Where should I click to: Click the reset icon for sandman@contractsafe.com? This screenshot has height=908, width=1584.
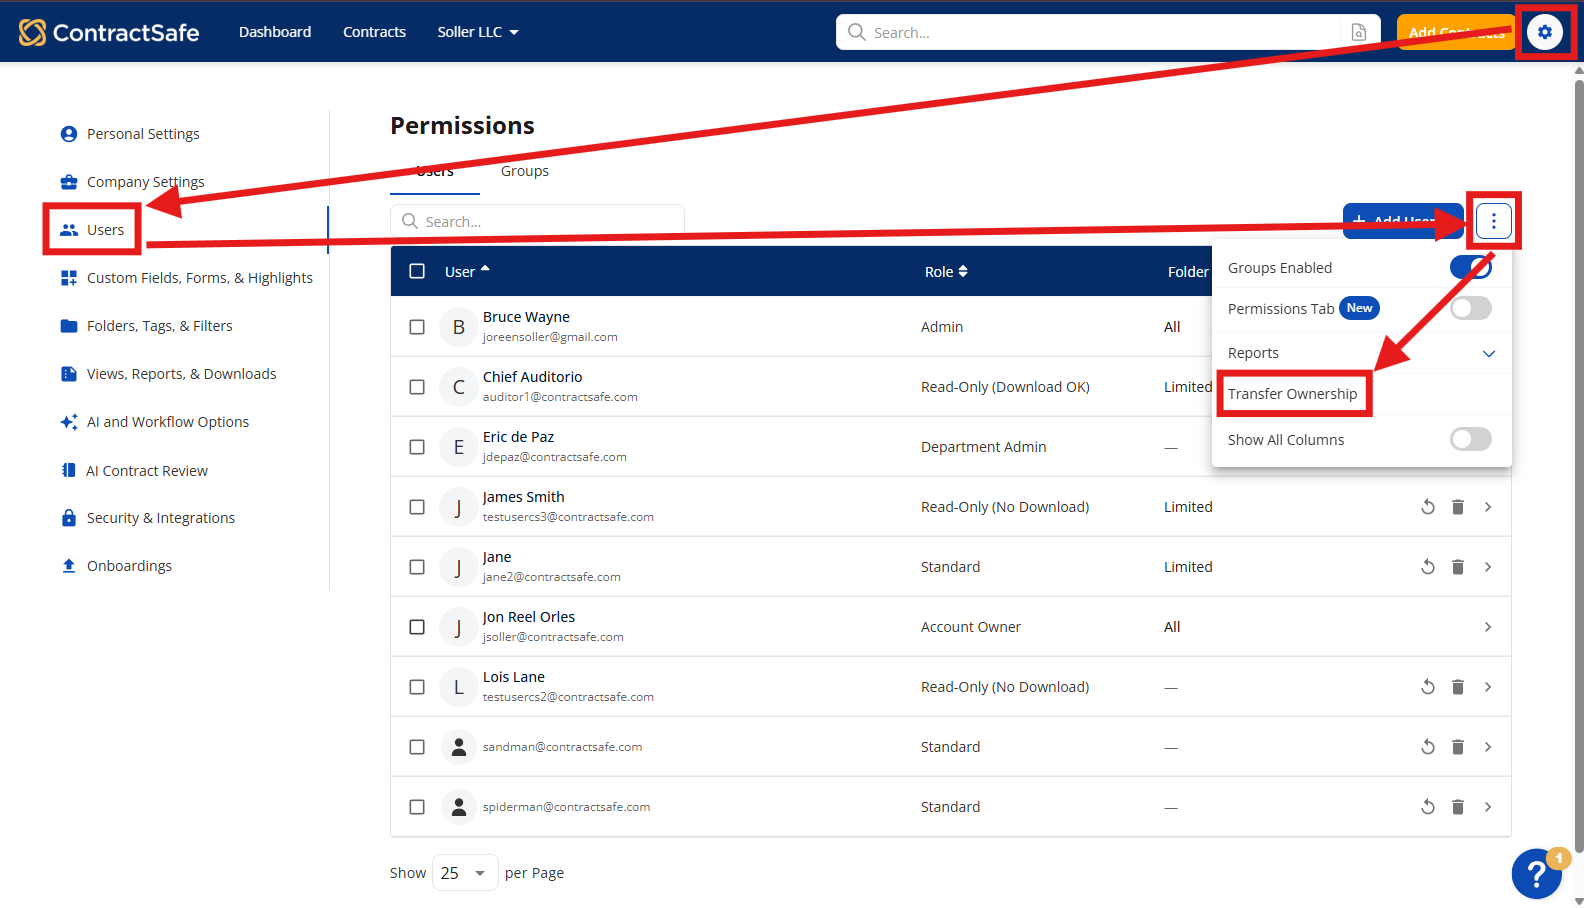click(1428, 747)
